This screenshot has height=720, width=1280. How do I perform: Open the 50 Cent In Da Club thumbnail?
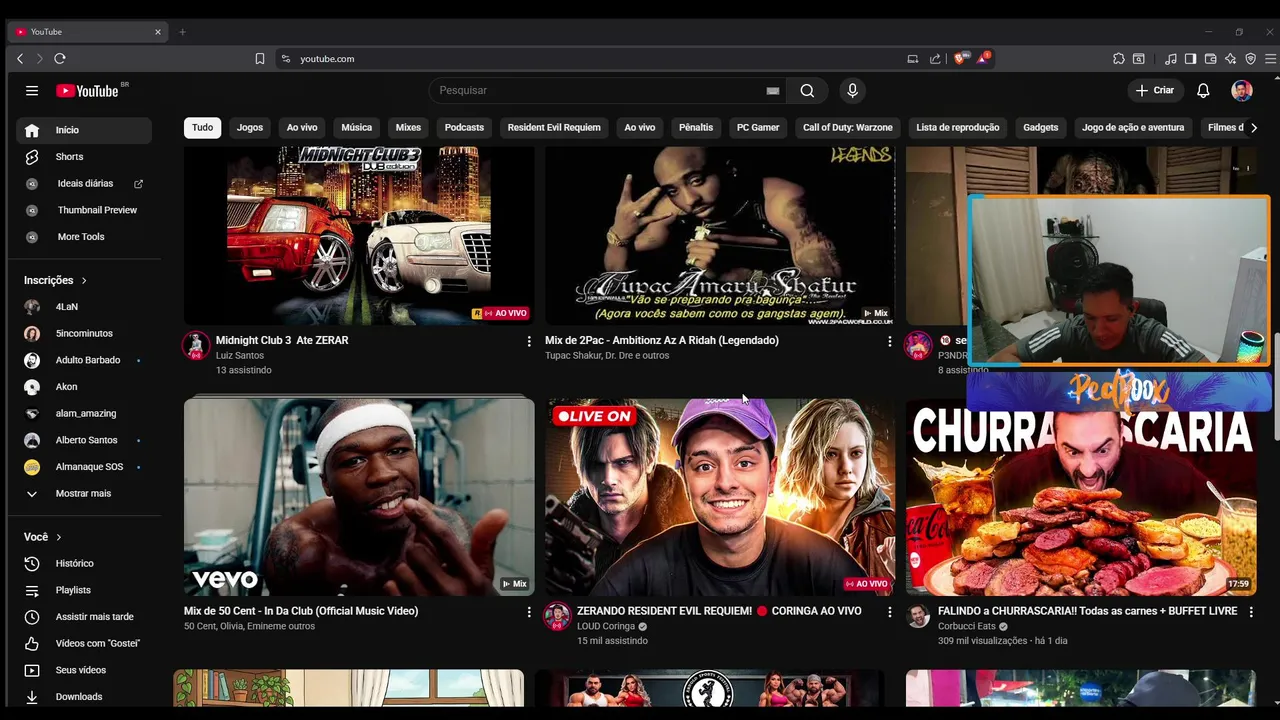359,497
